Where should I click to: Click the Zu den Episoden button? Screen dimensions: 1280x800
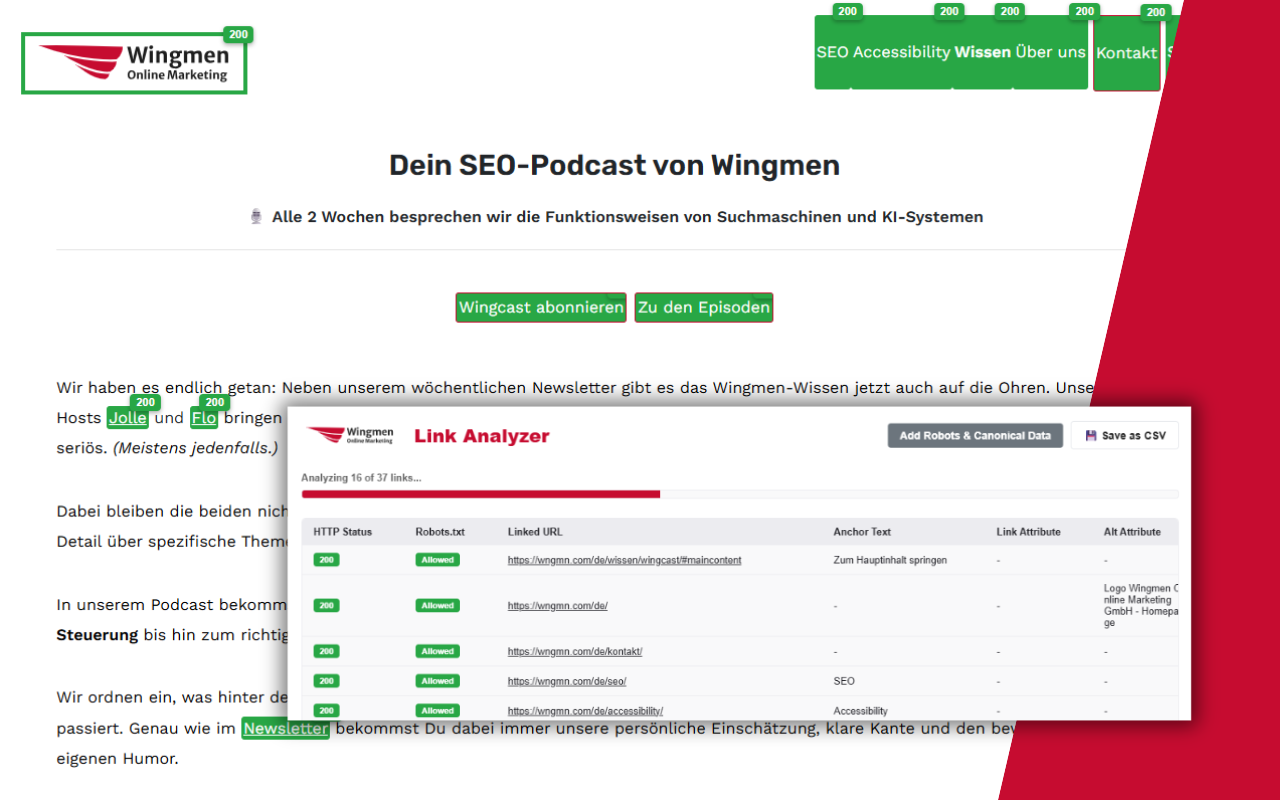coord(704,307)
